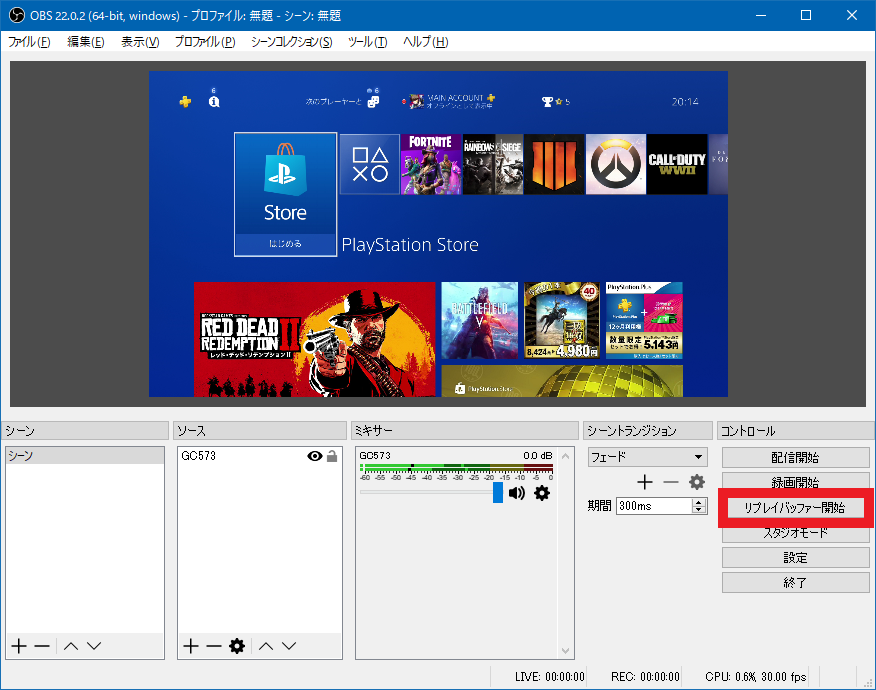Open transition properties gear icon
The width and height of the screenshot is (876, 690).
pos(697,482)
